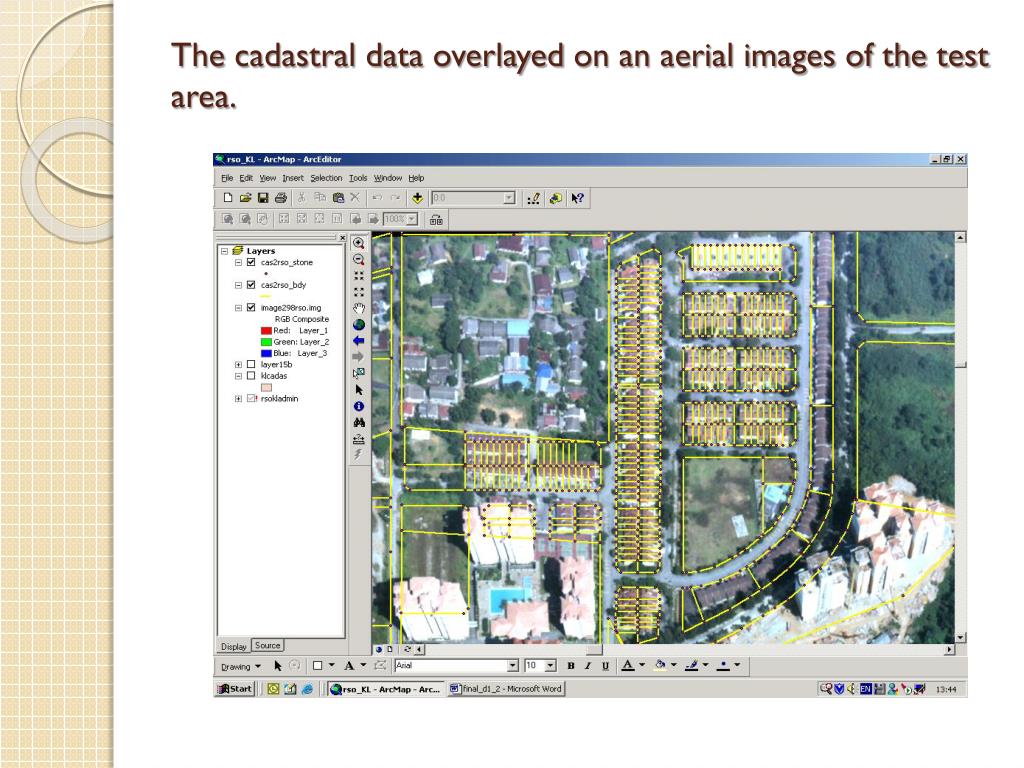Hide the image298rso.img layer
The width and height of the screenshot is (1024, 768).
click(251, 308)
